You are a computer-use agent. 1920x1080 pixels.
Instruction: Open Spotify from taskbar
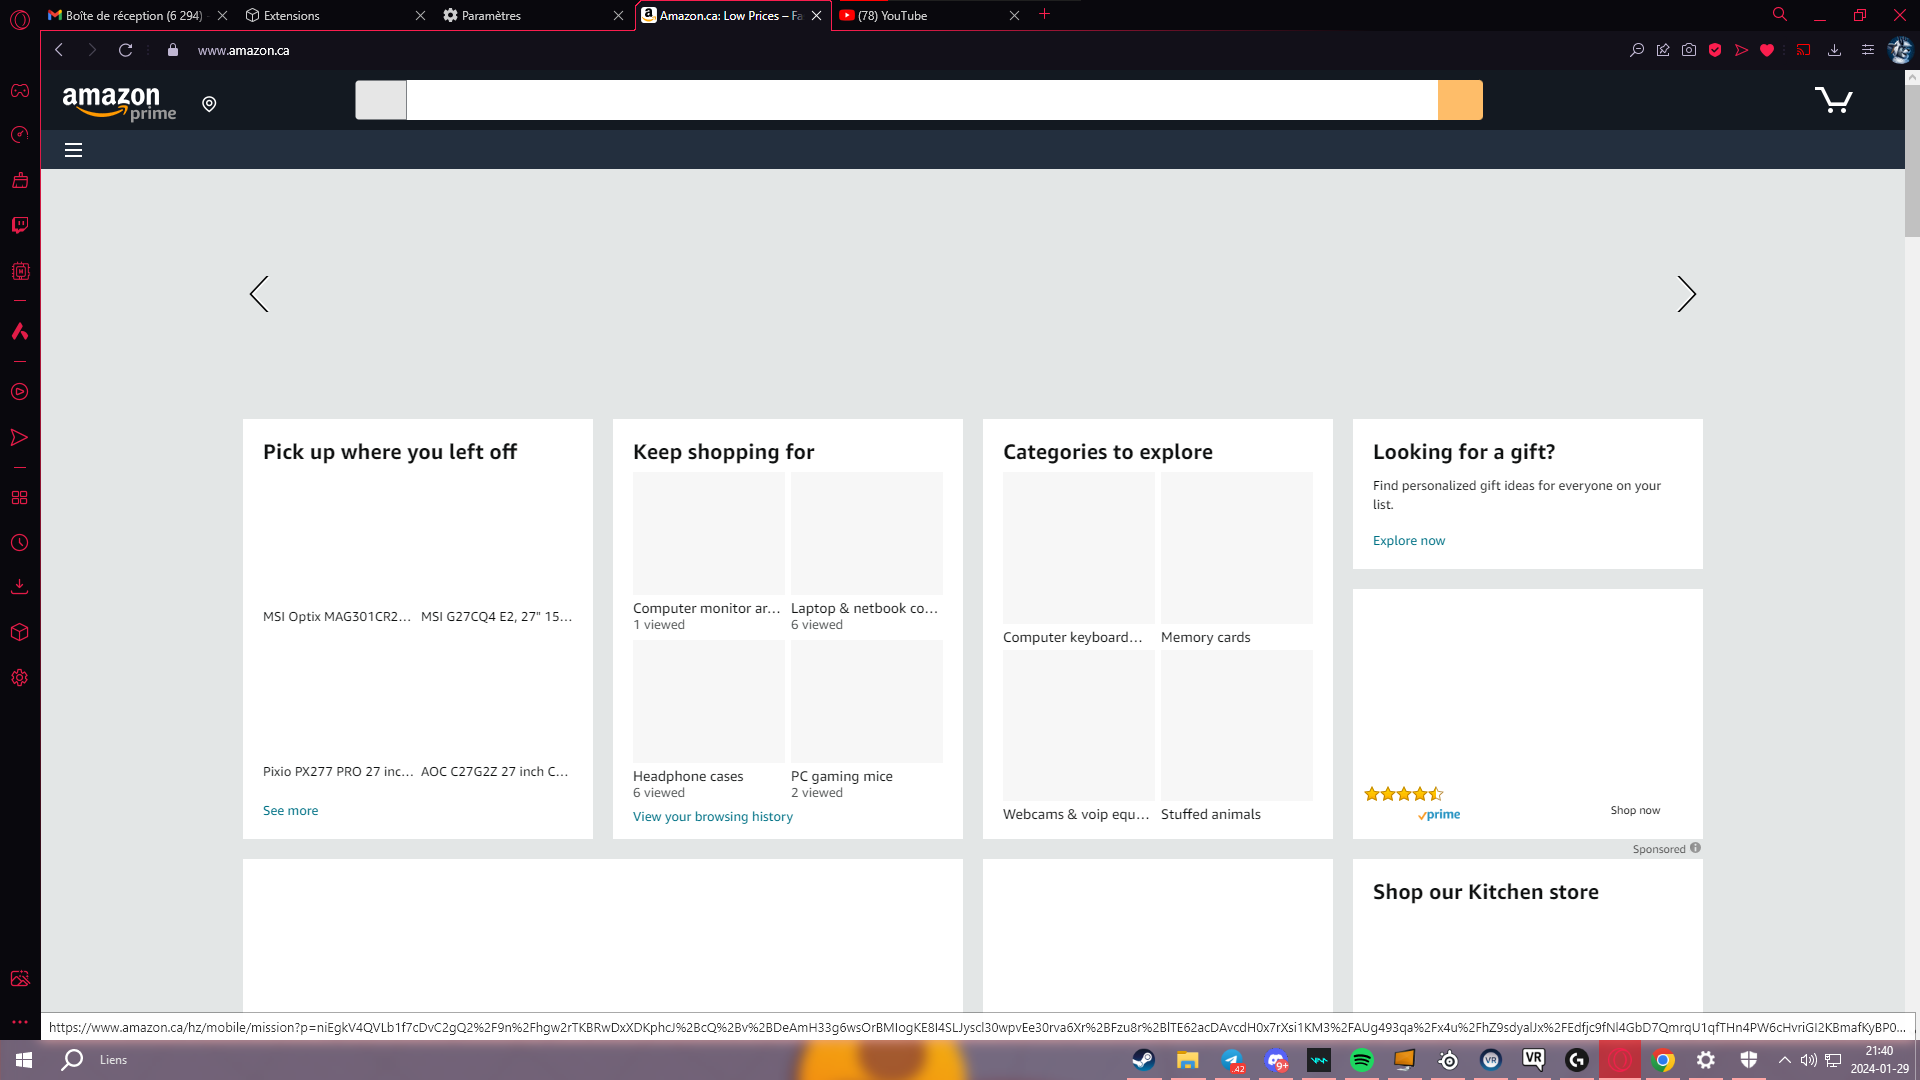click(x=1361, y=1060)
